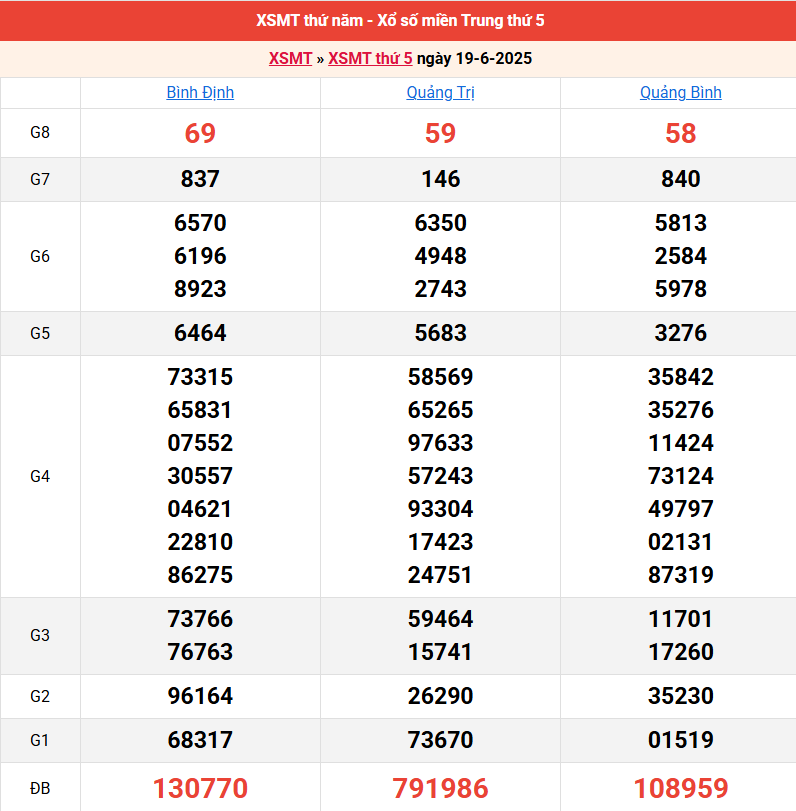Click the G8 result 58 for Quảng Bình
The height and width of the screenshot is (811, 796).
coord(680,133)
